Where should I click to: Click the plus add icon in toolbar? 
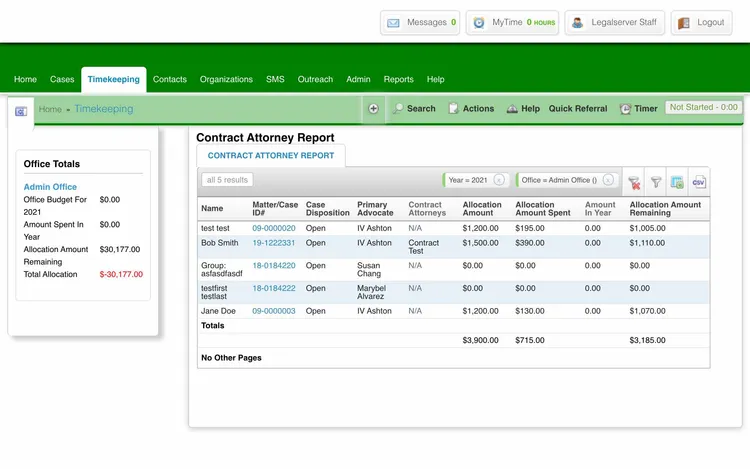coord(373,108)
